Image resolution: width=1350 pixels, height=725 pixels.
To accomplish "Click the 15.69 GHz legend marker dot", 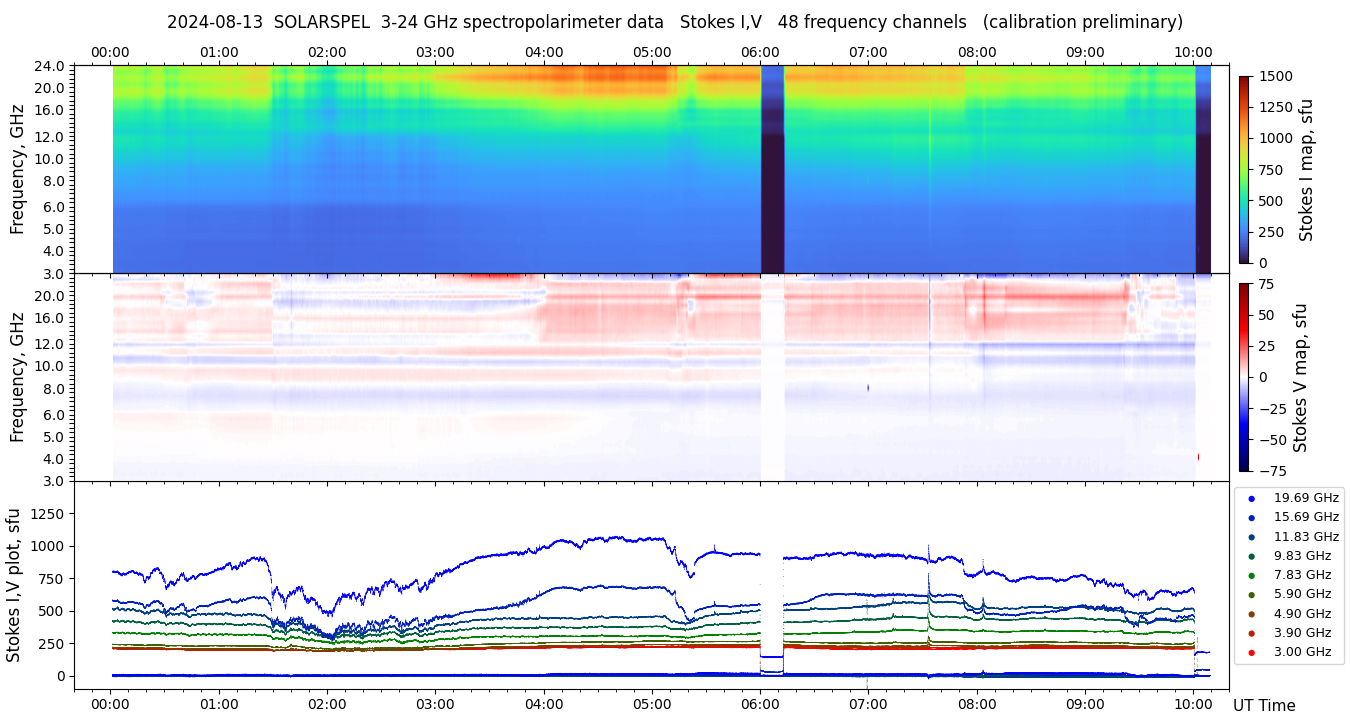I will (1251, 517).
